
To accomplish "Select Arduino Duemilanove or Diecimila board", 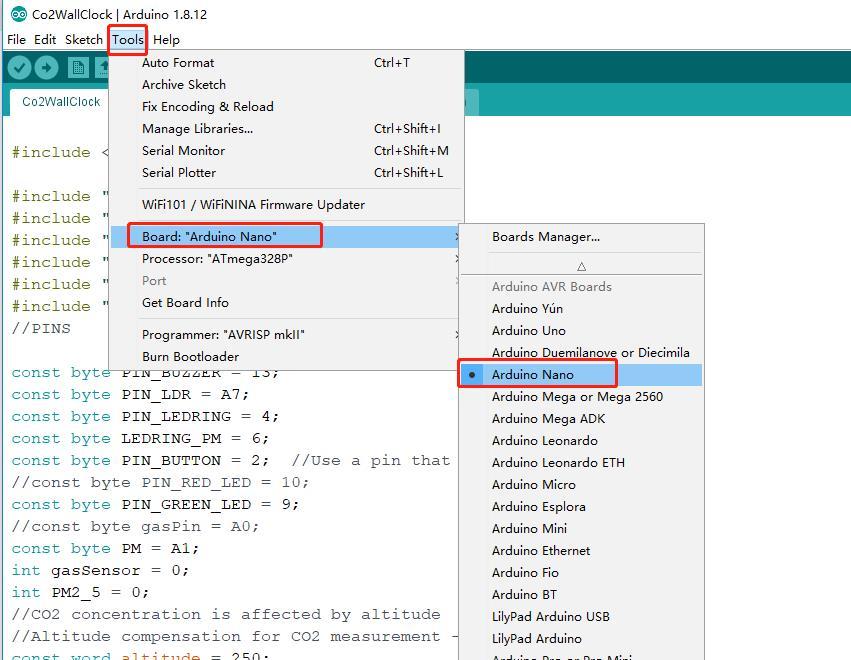I will [x=581, y=352].
